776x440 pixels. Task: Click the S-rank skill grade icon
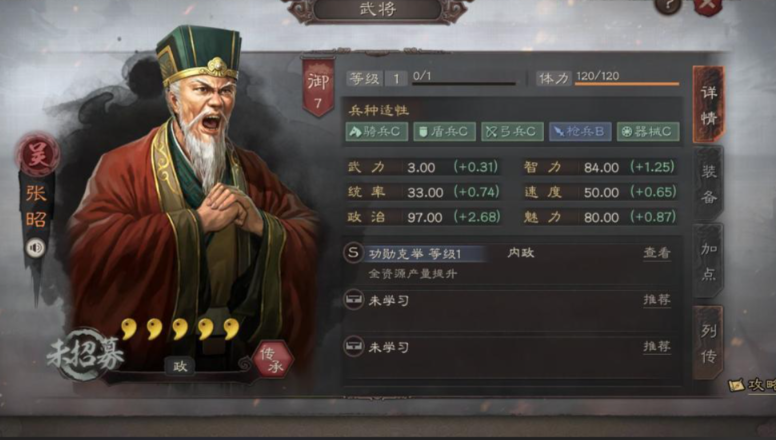click(353, 253)
